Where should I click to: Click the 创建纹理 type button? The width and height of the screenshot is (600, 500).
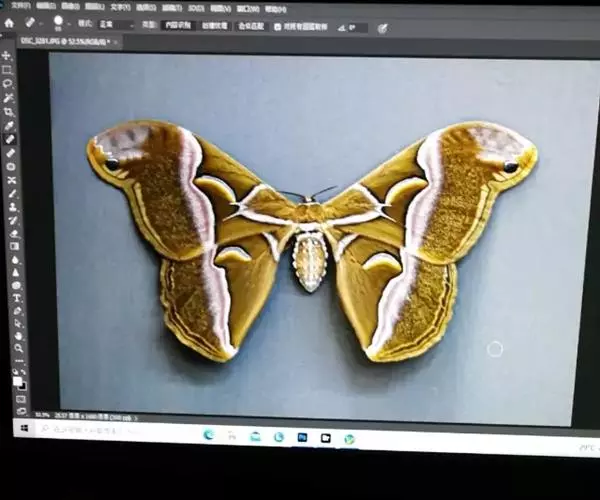215,25
